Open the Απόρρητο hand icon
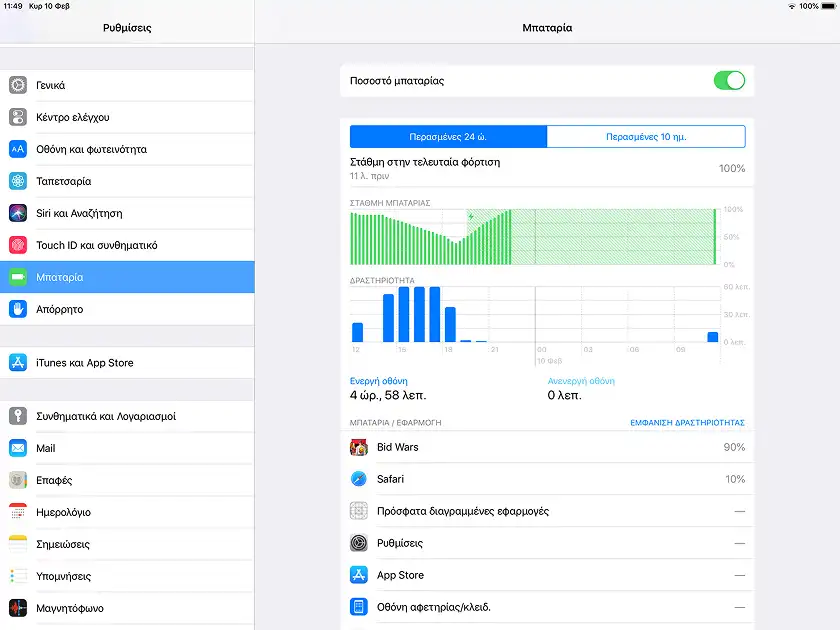Image resolution: width=840 pixels, height=630 pixels. [18, 309]
